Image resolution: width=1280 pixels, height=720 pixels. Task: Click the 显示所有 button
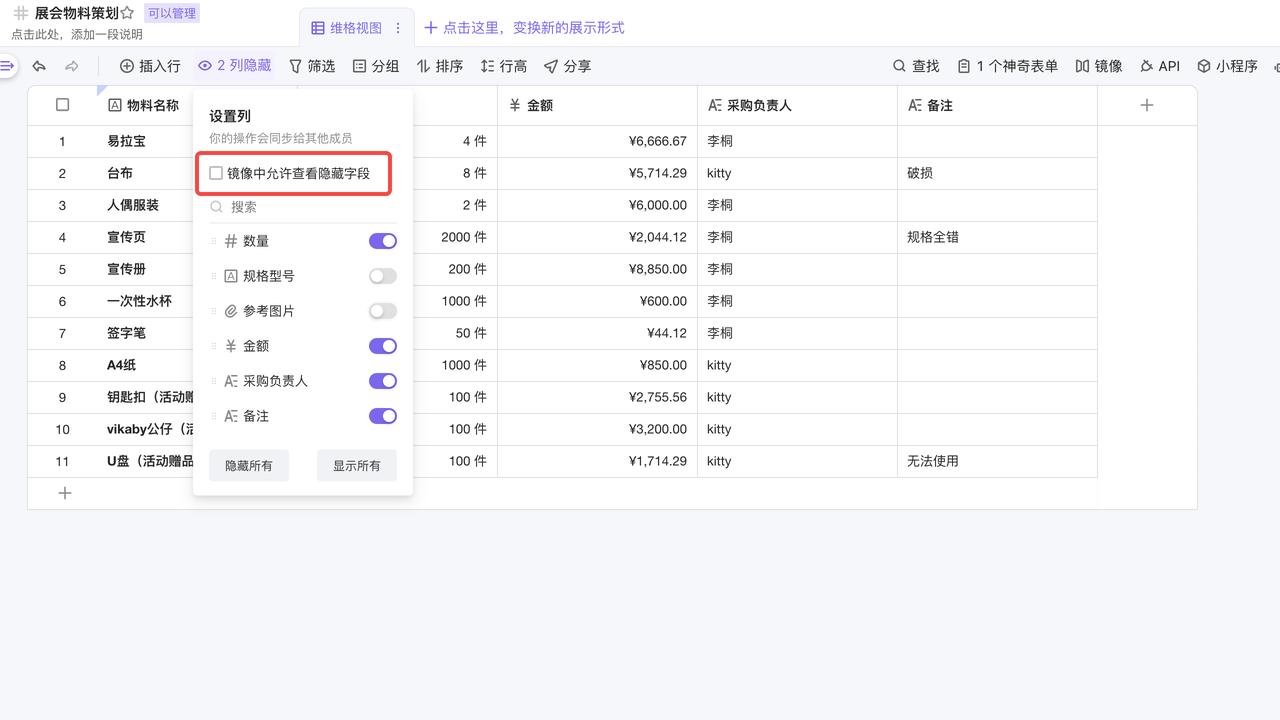pos(356,466)
